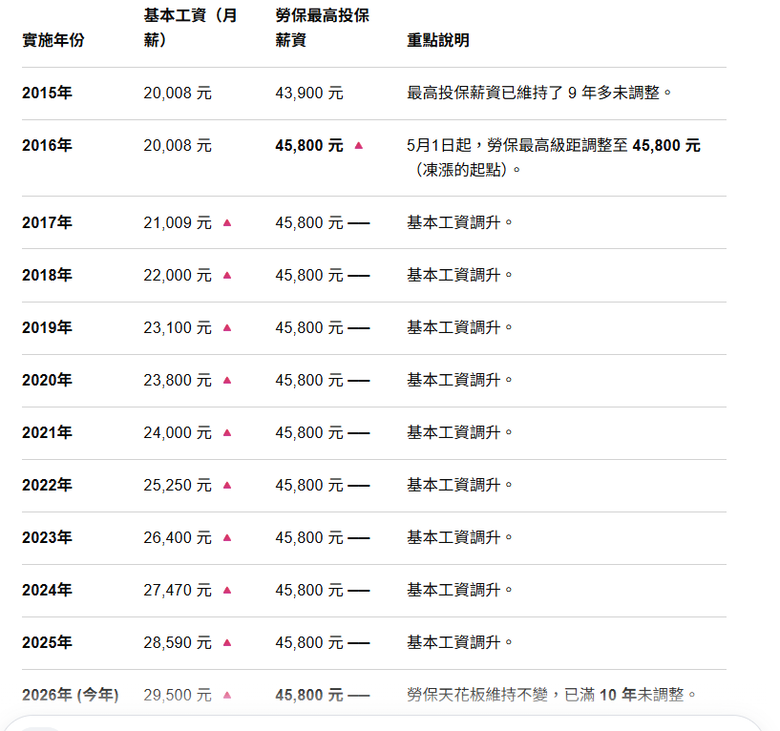This screenshot has height=731, width=780.
Task: Click the 21,009 元 wage cell
Action: point(177,222)
